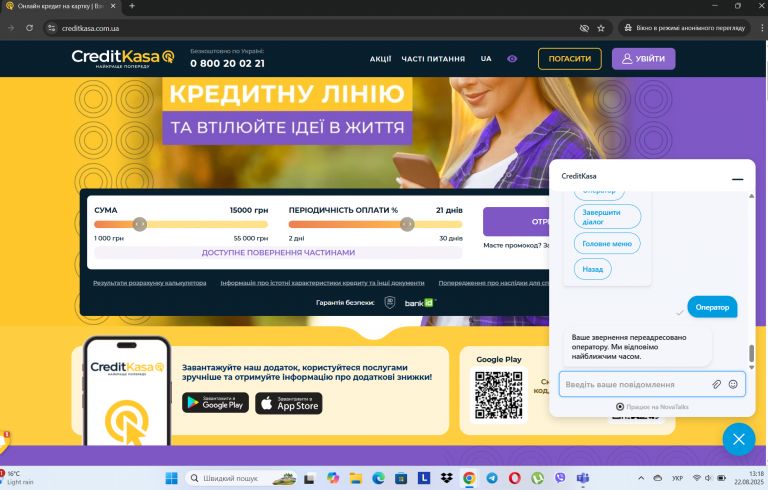Open the АКЦІЇ menu item
Viewport: 768px width, 490px height.
pos(380,59)
